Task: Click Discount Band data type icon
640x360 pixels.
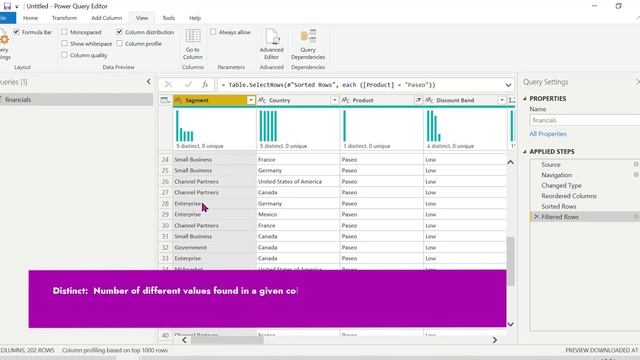Action: (x=429, y=100)
